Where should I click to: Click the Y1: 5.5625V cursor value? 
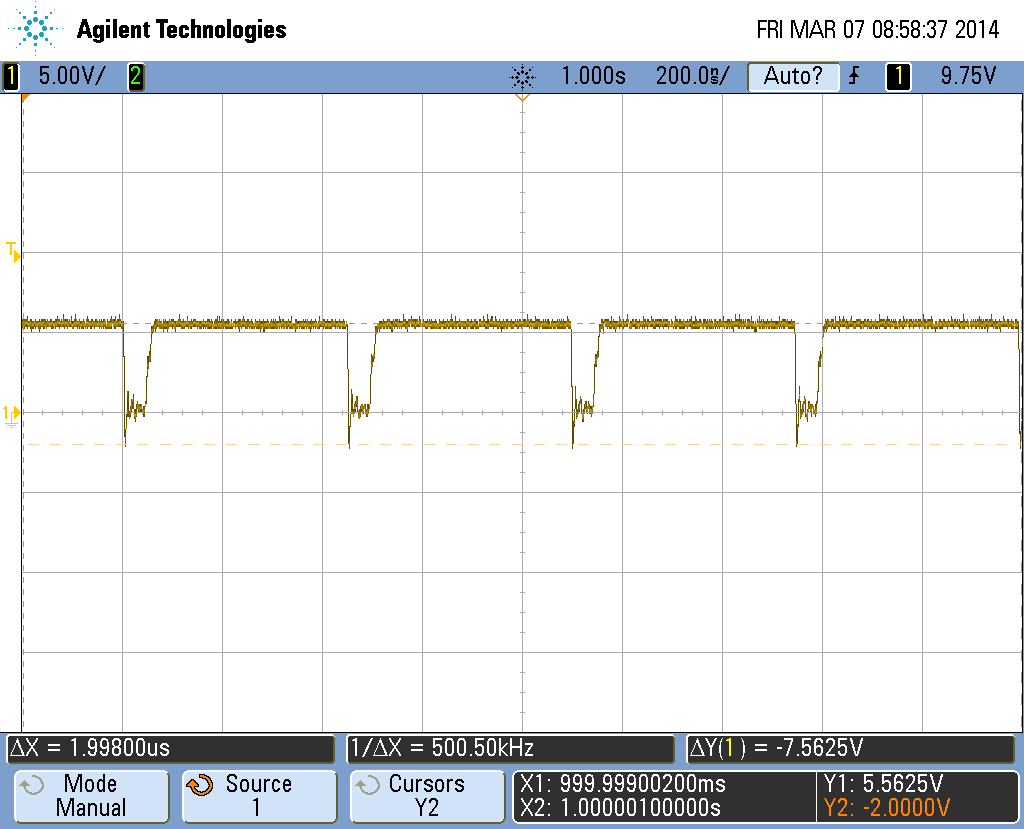point(884,783)
